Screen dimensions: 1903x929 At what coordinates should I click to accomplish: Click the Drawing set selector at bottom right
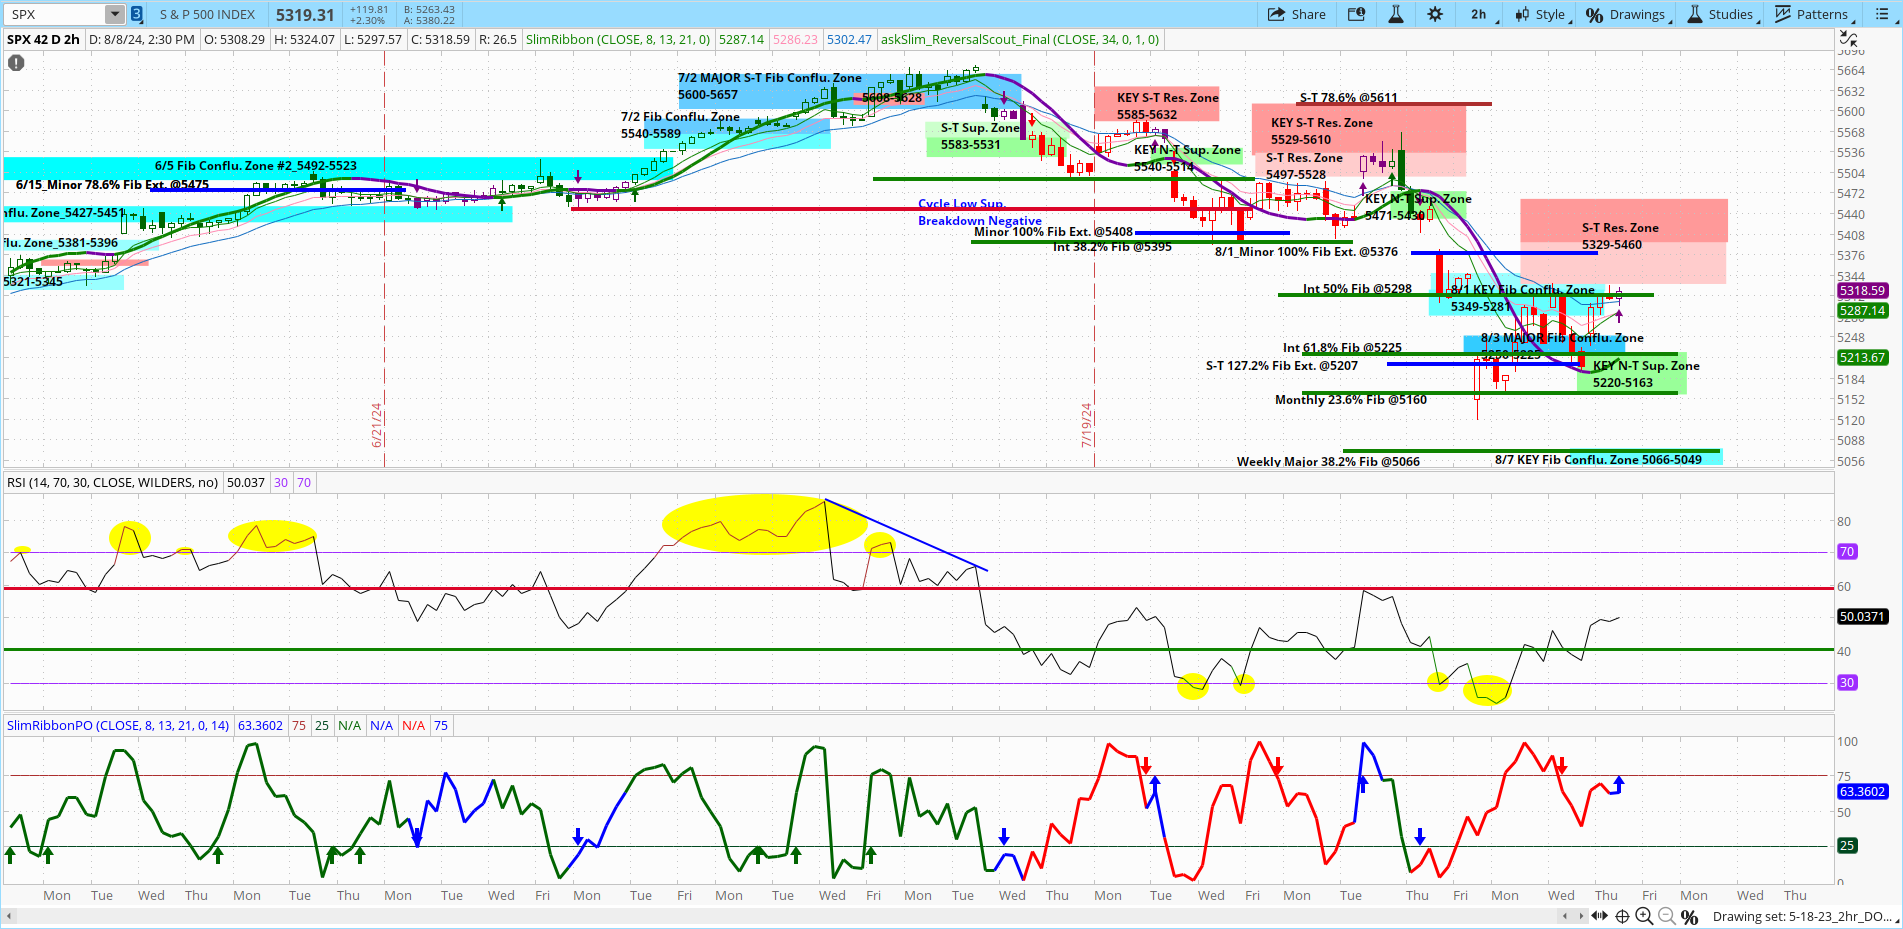(1800, 916)
